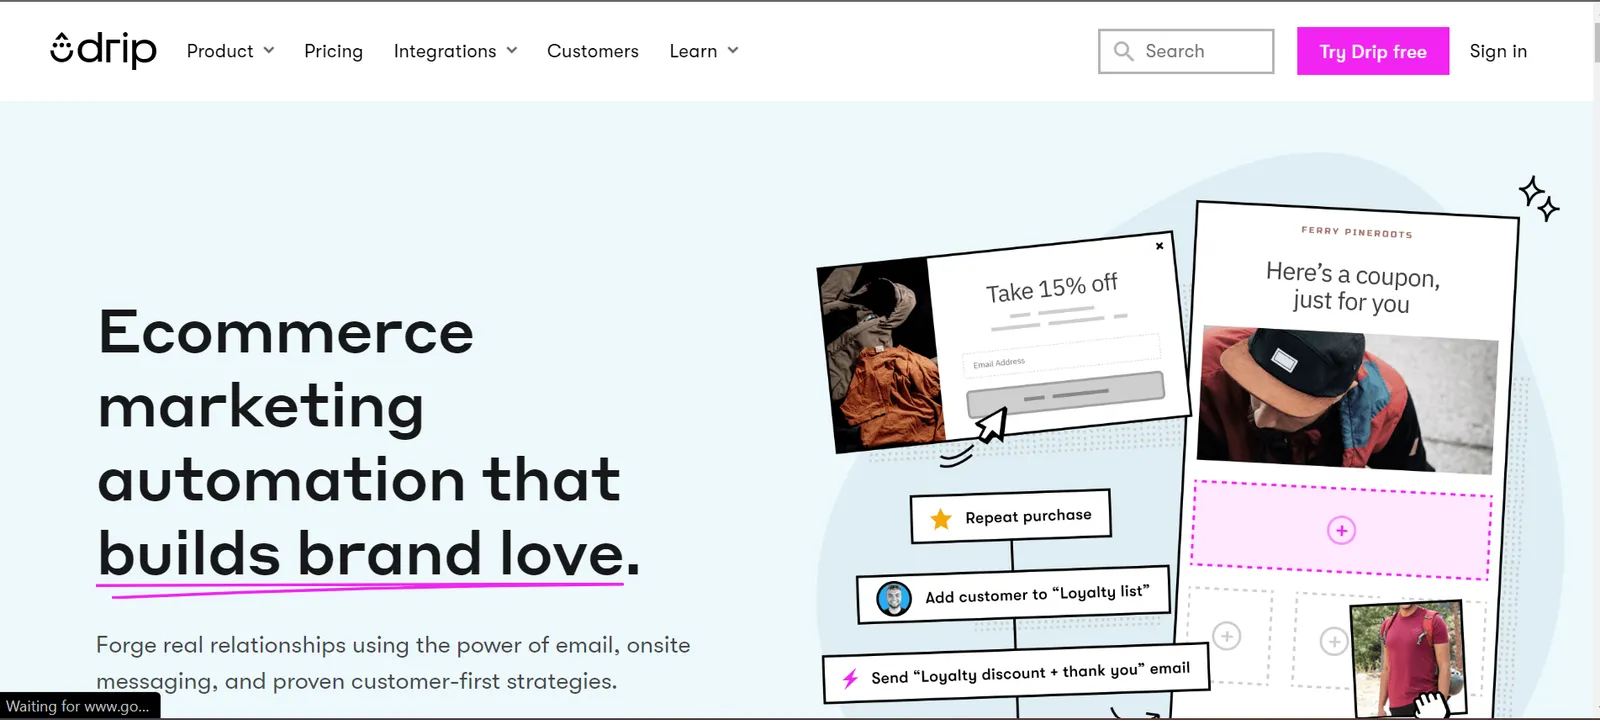Open the Product menu label
Screen dimensions: 1600x720
click(x=220, y=51)
